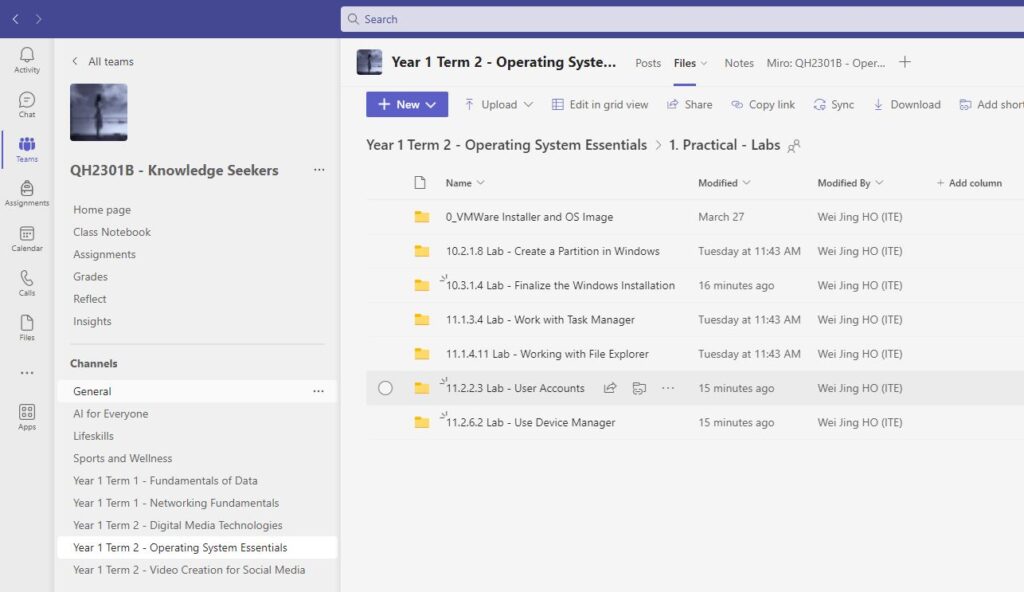Image resolution: width=1024 pixels, height=592 pixels.
Task: Select the 11.2.2.3 Lab row selection circle
Action: pos(385,388)
